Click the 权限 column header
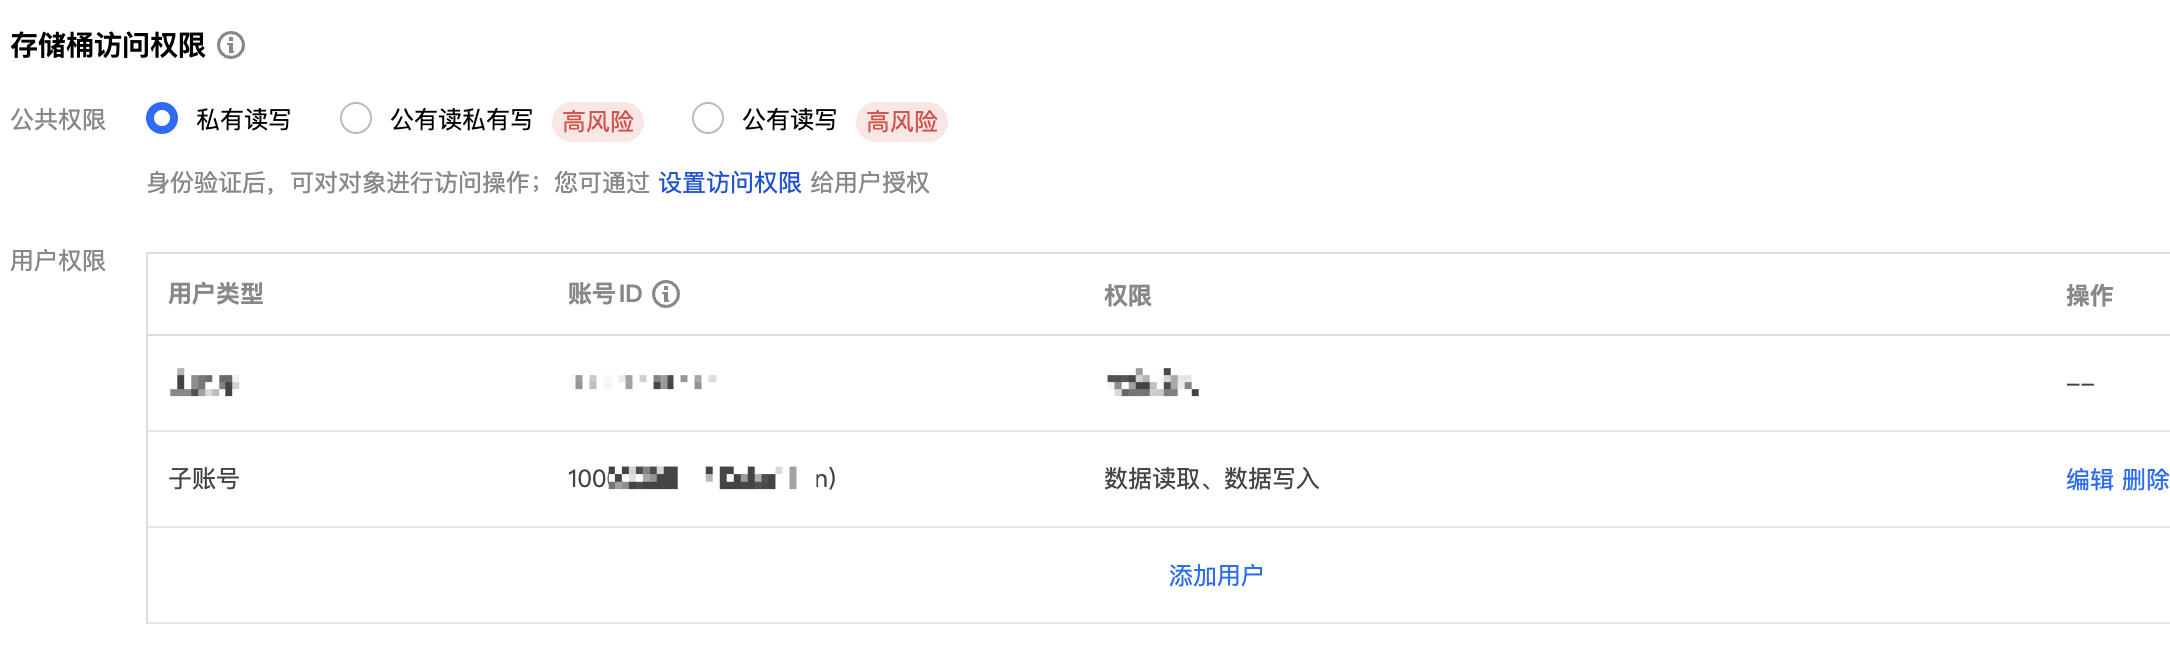The width and height of the screenshot is (2170, 646). pyautogui.click(x=1127, y=295)
